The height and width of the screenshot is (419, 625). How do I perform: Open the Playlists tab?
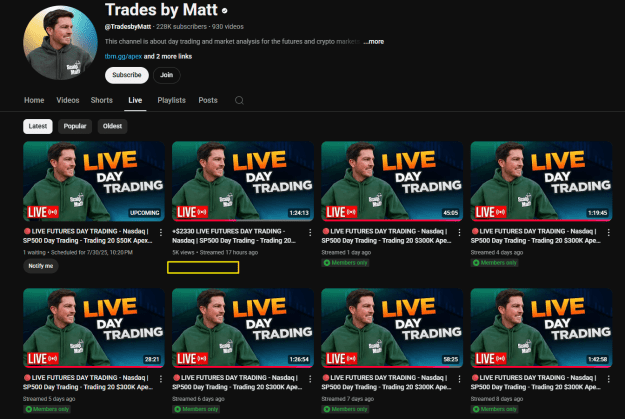(x=171, y=100)
